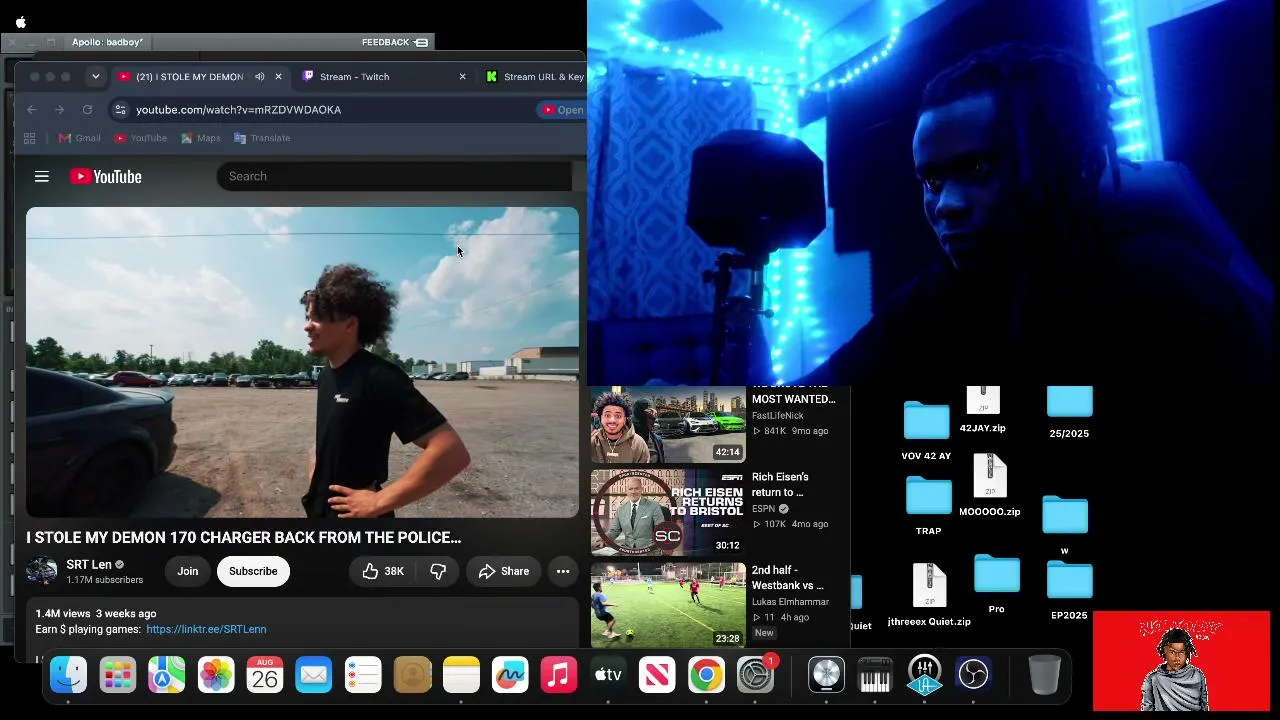
Task: Open the Apple menu
Action: 21,21
